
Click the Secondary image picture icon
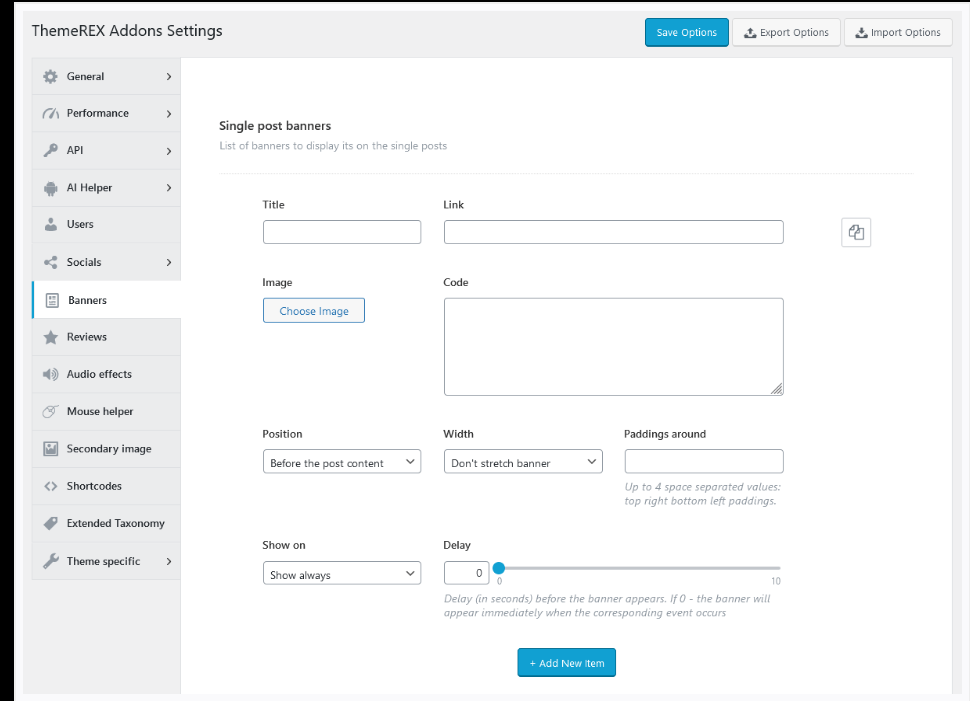tap(50, 449)
